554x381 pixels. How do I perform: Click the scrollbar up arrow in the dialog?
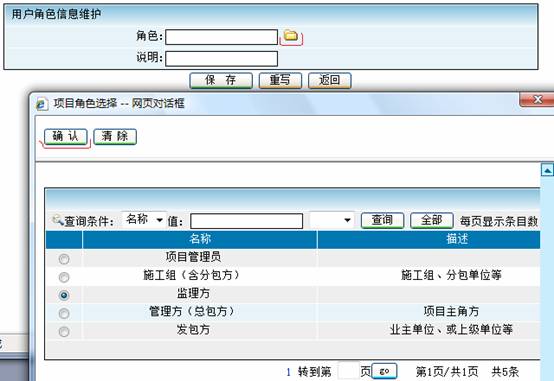pyautogui.click(x=547, y=170)
